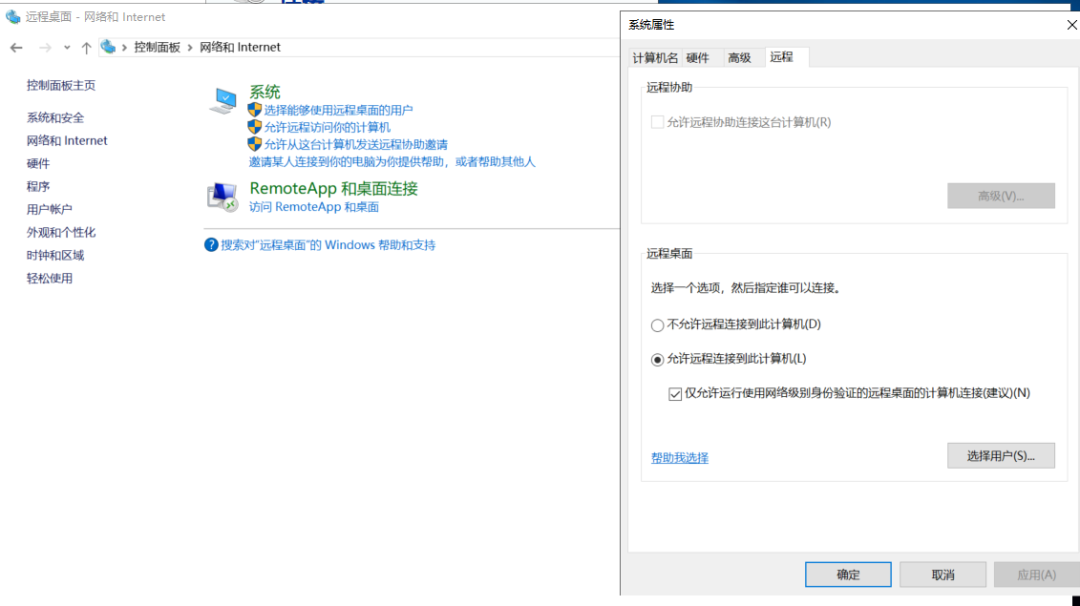Open 允许从这台计算机发送远程协助邀请 link
This screenshot has height=606, width=1080.
[x=355, y=145]
